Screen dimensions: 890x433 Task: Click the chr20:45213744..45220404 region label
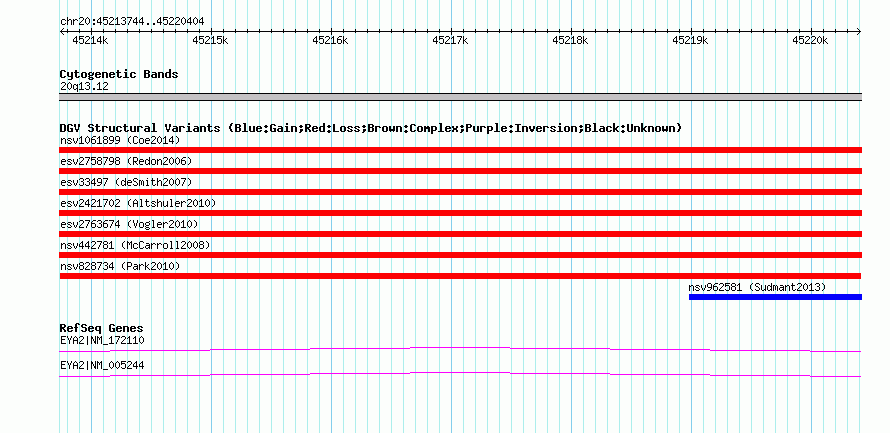coord(132,22)
